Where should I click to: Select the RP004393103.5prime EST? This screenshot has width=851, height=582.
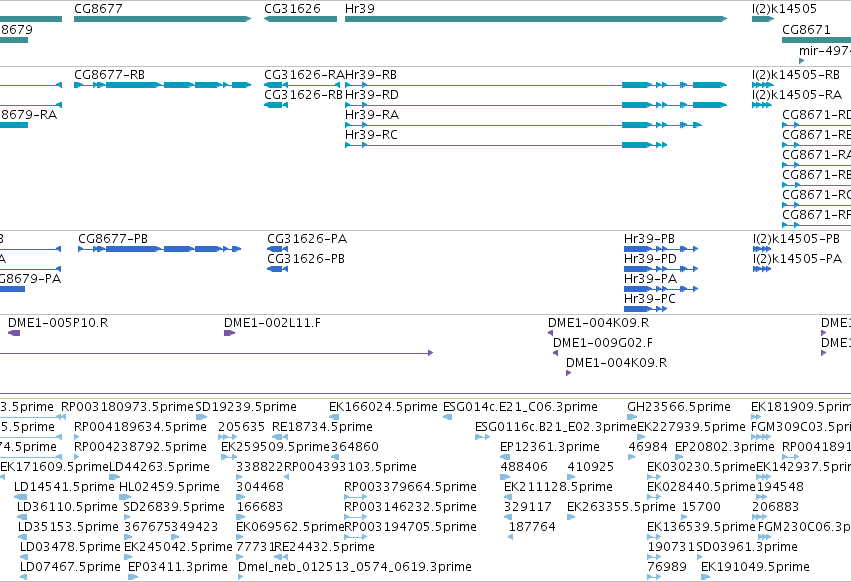tap(351, 467)
